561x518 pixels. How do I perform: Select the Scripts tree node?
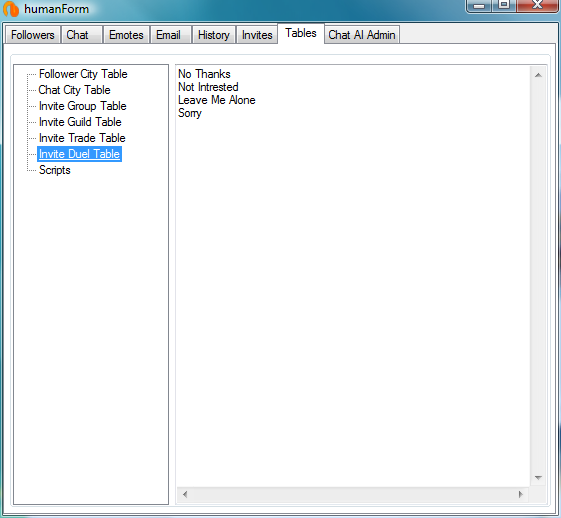pos(55,170)
